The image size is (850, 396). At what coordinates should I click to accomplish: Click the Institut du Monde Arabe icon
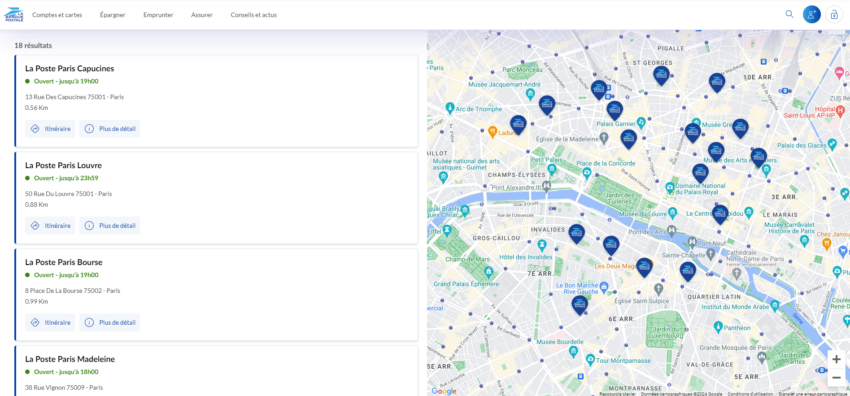point(775,306)
